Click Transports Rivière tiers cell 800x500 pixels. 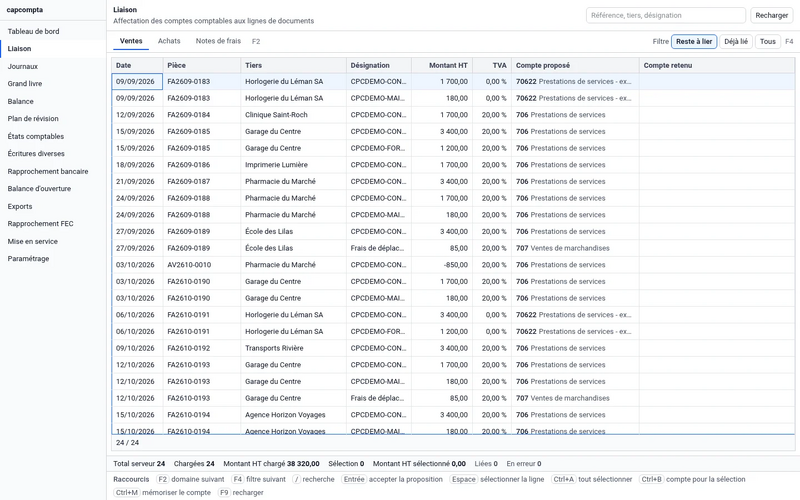coord(293,348)
